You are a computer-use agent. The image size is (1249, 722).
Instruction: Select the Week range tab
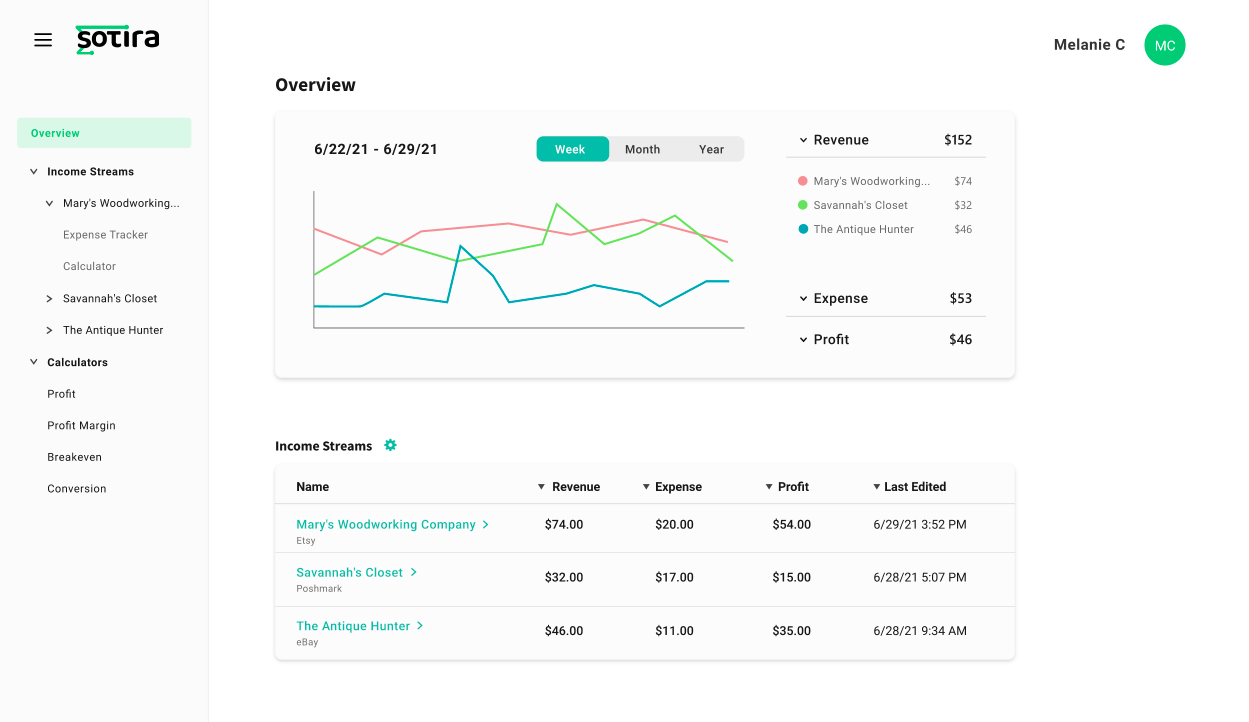point(572,149)
